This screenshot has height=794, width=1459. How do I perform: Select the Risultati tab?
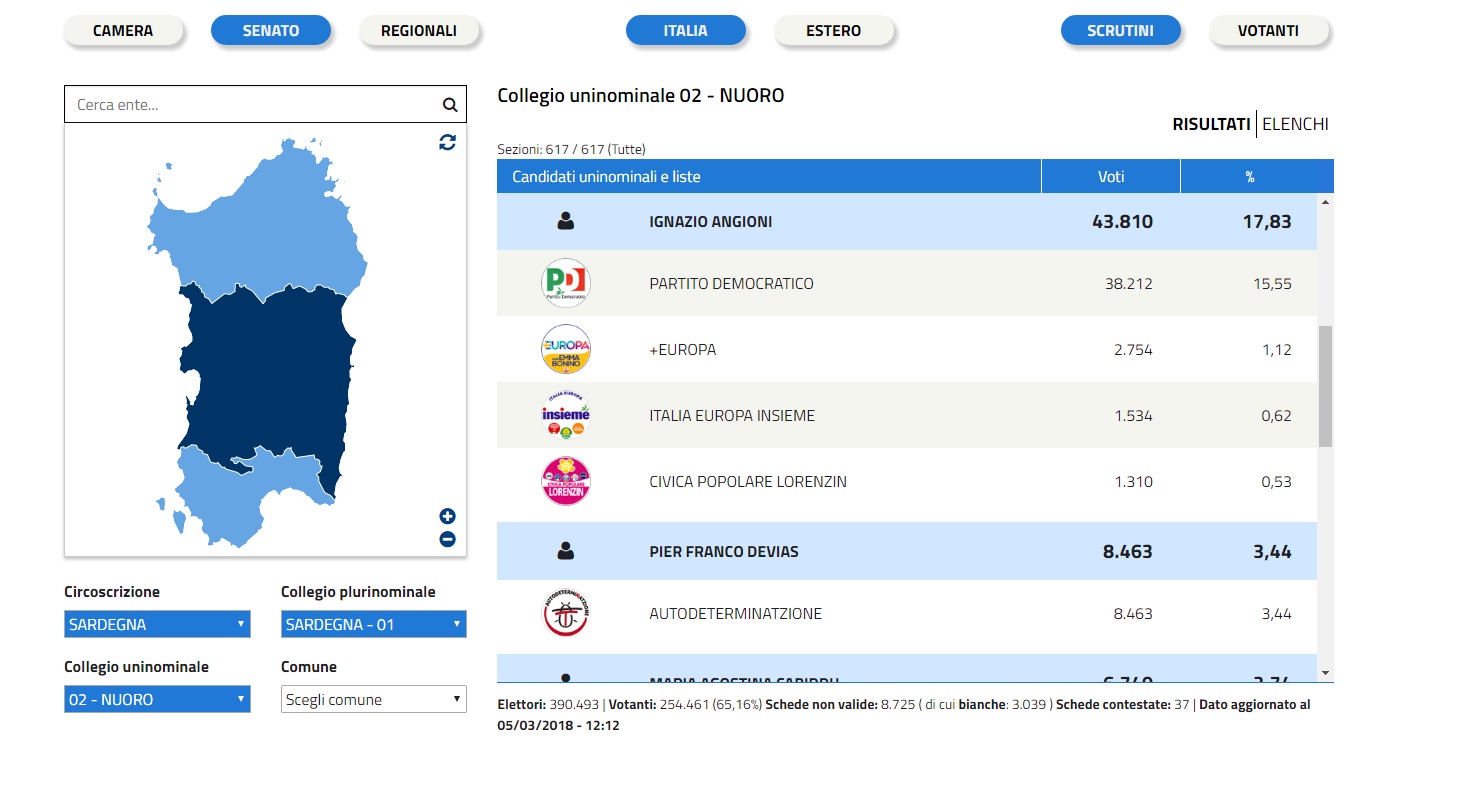1211,125
